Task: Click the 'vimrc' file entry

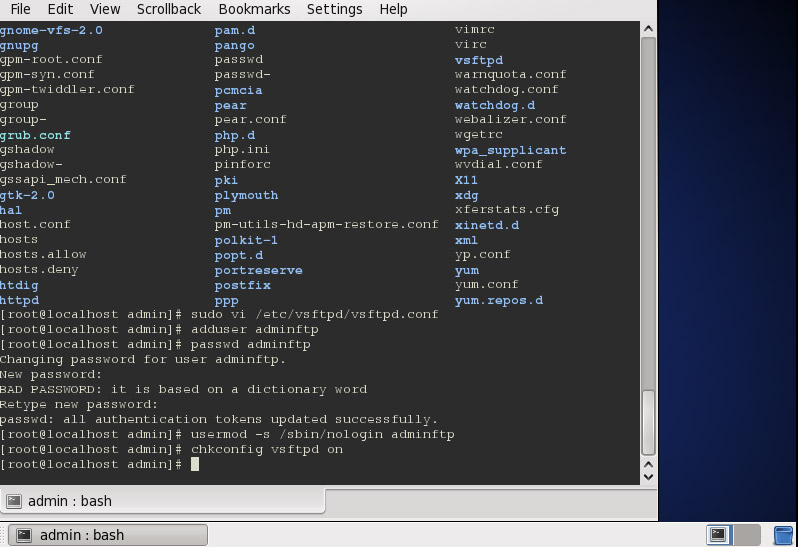Action: (474, 30)
